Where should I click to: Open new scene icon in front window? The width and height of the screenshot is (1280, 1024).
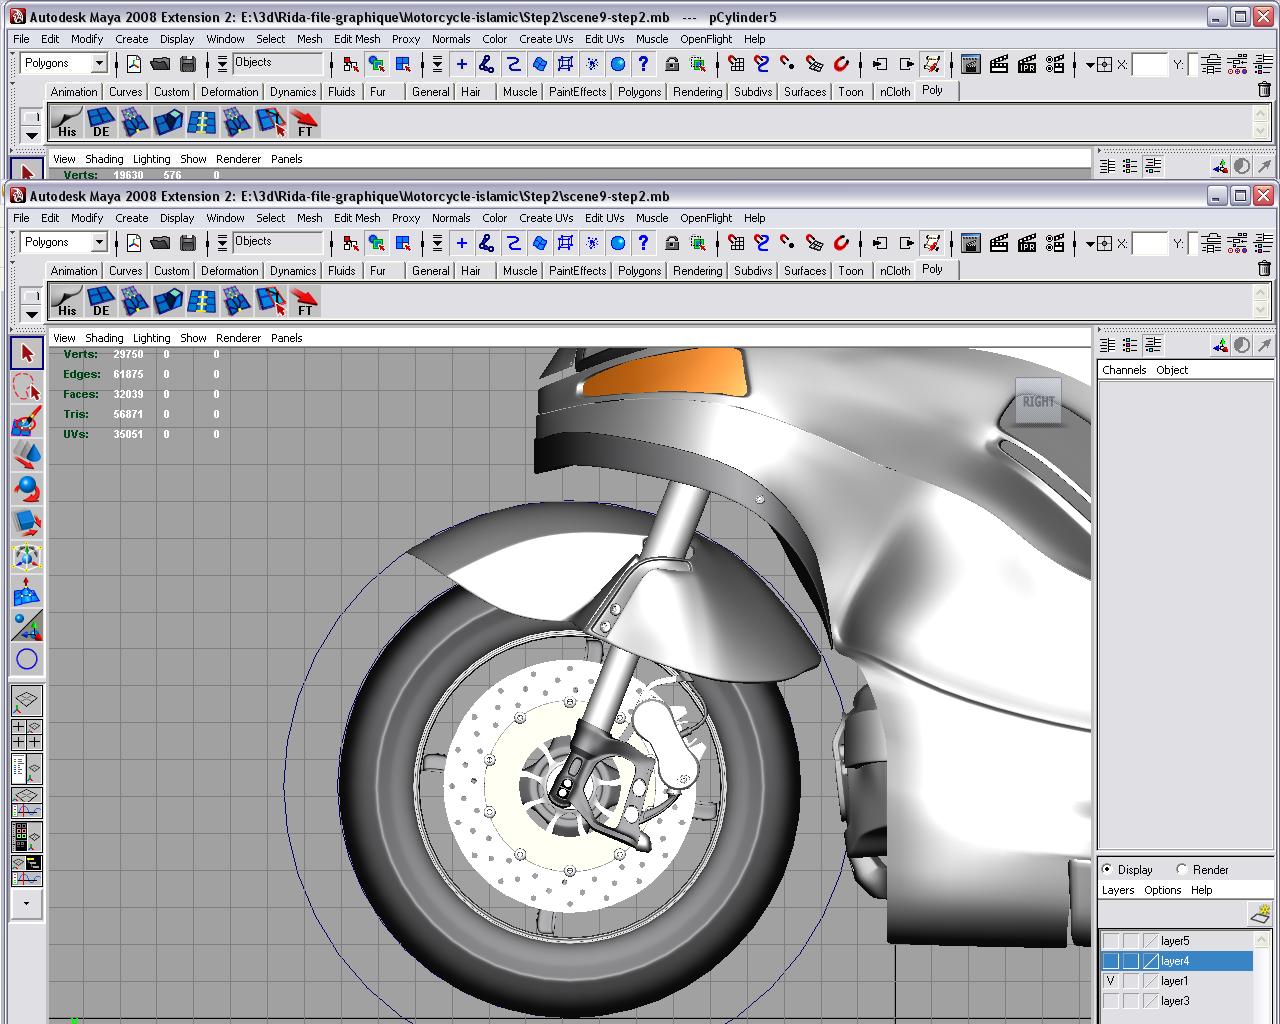(x=134, y=243)
